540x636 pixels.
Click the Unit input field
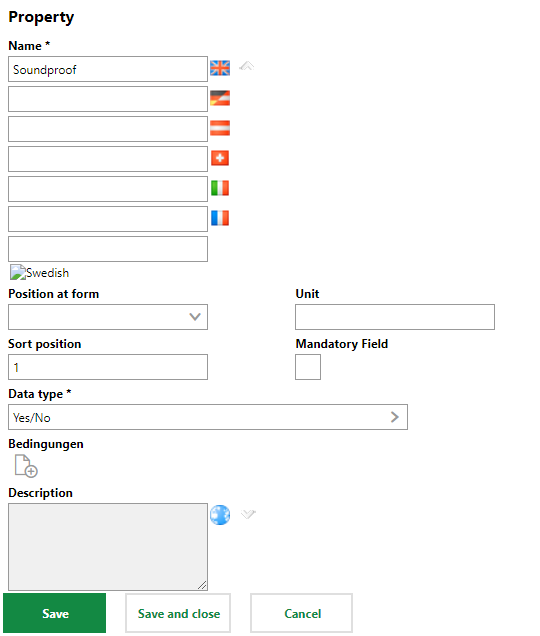pos(395,317)
